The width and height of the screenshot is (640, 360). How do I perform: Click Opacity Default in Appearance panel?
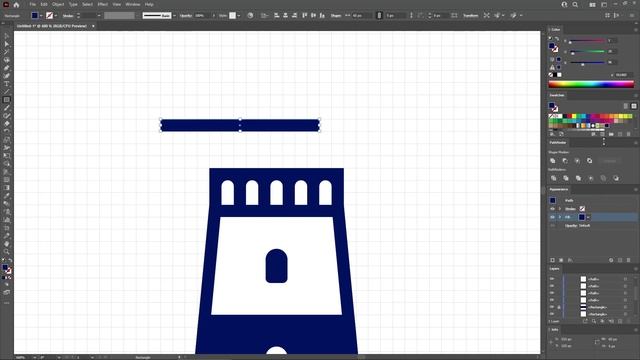[x=578, y=225]
